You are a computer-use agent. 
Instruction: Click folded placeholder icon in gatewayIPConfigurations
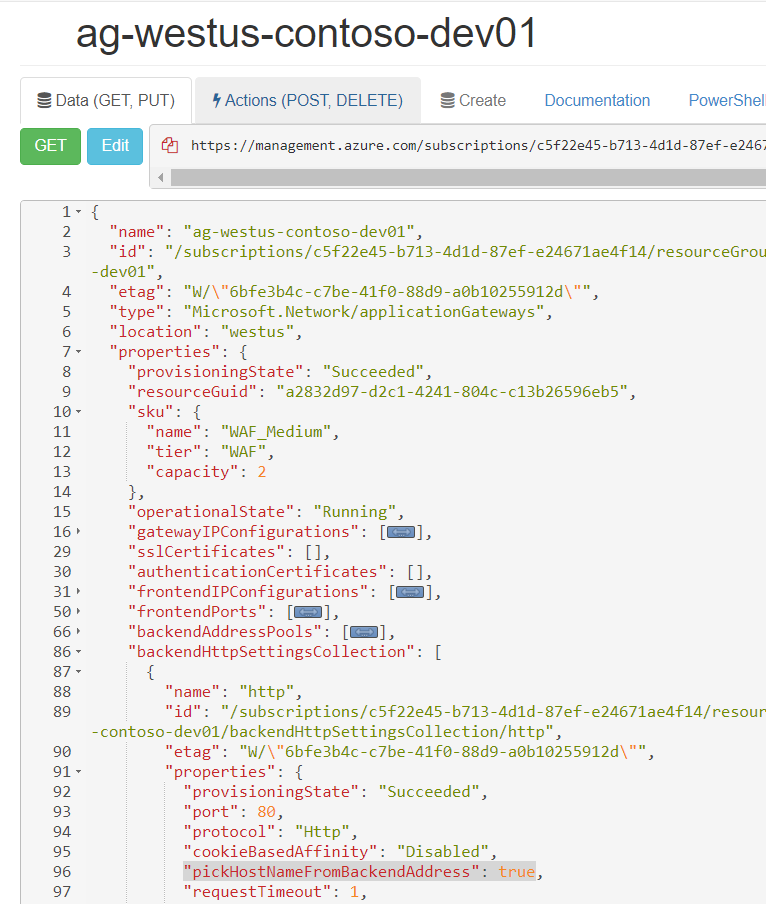(401, 532)
